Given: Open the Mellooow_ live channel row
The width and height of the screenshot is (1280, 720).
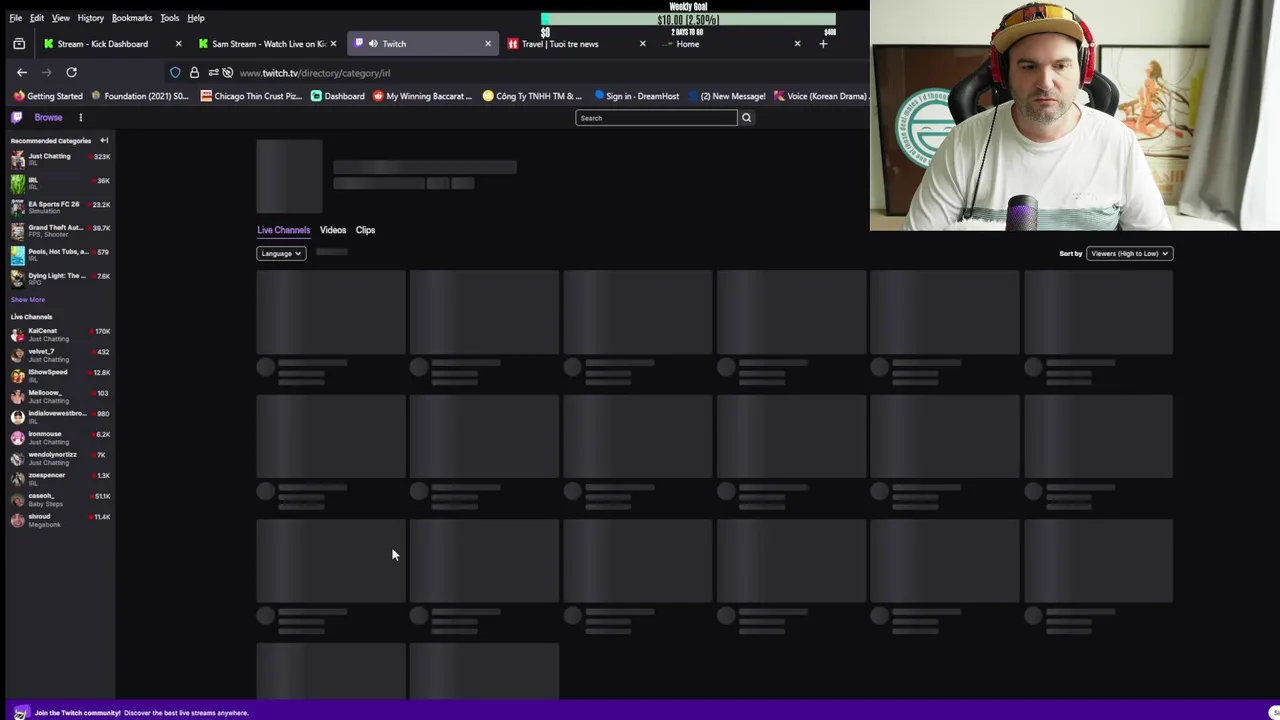Looking at the screenshot, I should [x=60, y=396].
